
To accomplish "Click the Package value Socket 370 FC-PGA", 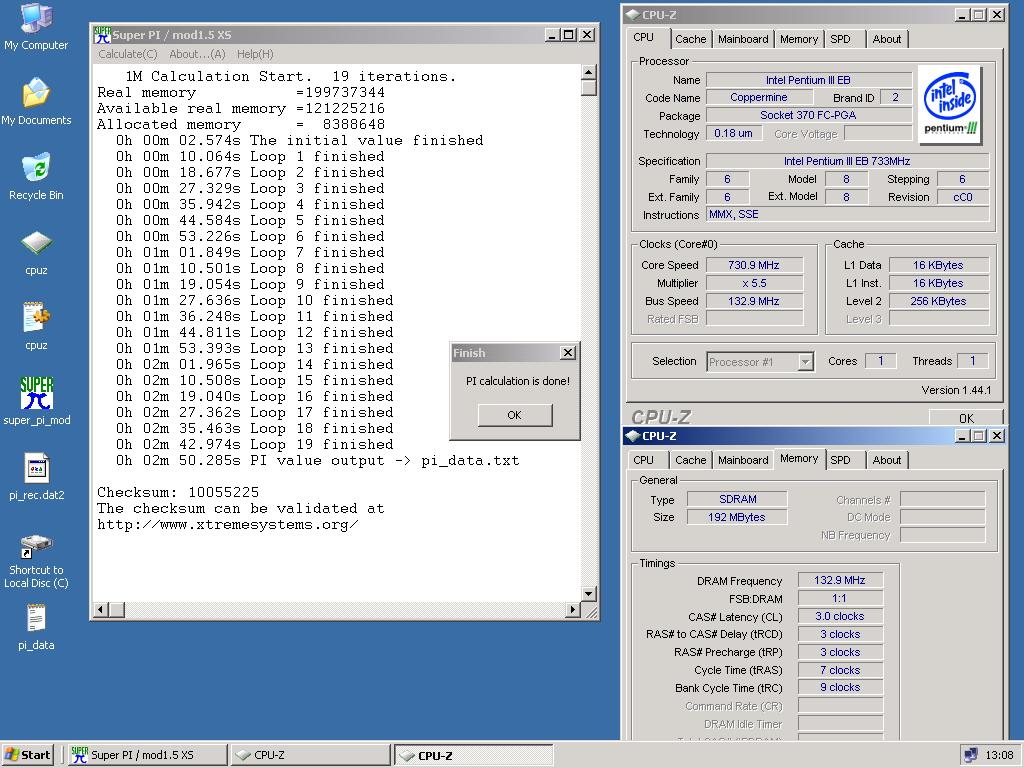I will coord(808,115).
